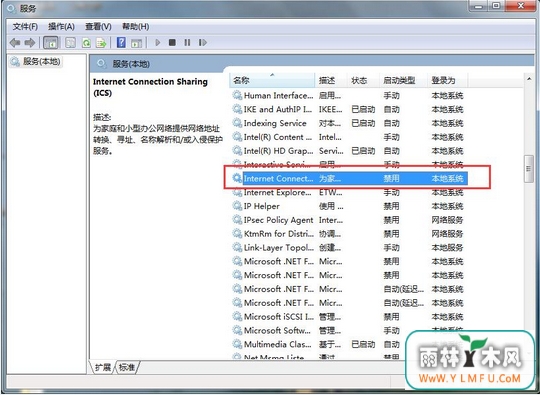Click gear icon of Link-Layer Topology row
540x395 pixels.
point(237,248)
